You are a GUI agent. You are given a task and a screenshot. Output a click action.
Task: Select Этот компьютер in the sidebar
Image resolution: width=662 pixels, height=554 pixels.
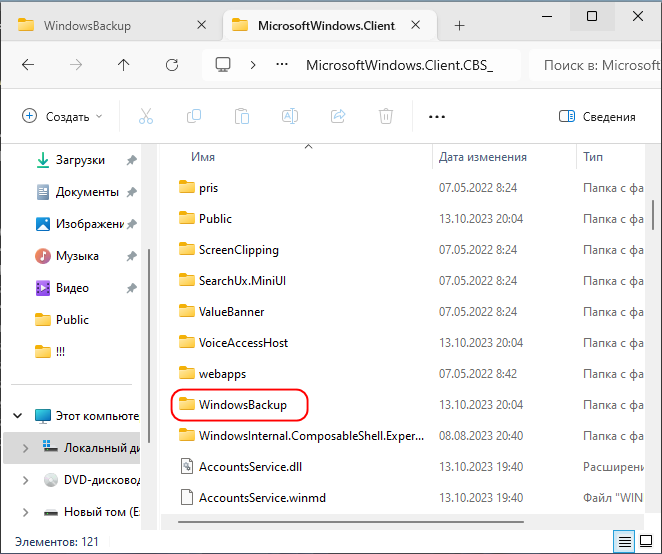(87, 416)
